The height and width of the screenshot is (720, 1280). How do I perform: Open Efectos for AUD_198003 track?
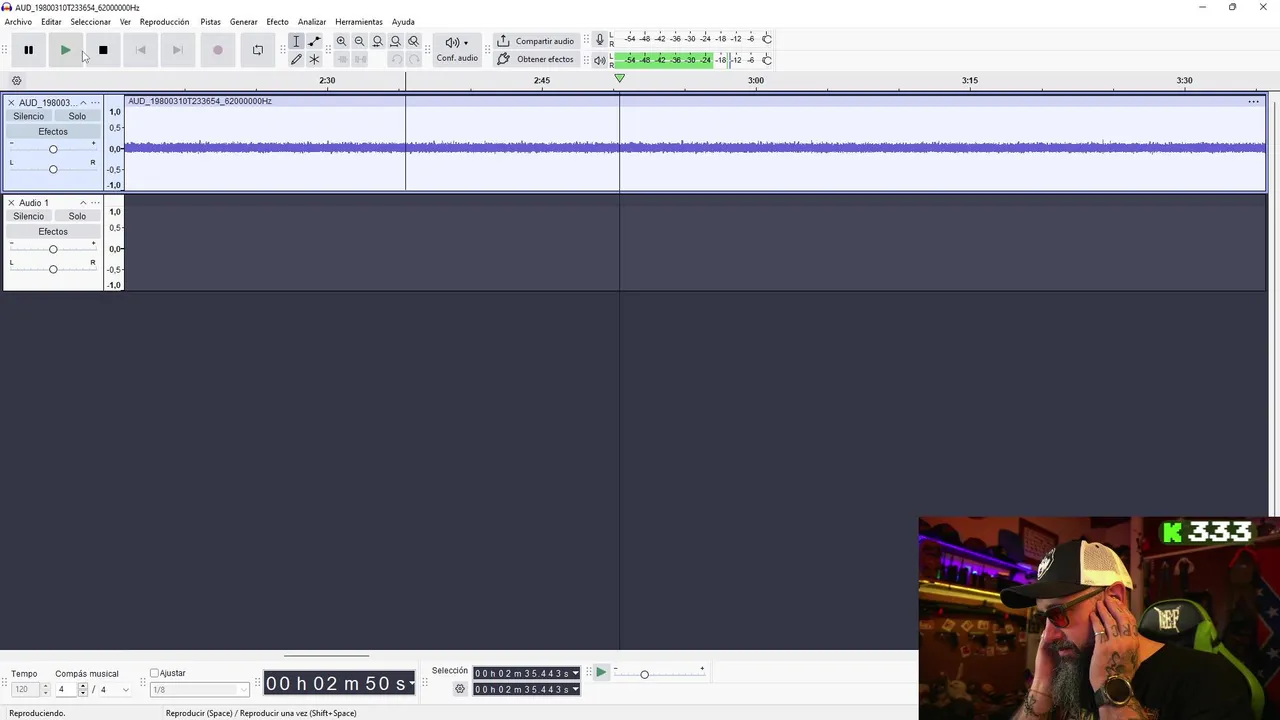pos(53,132)
